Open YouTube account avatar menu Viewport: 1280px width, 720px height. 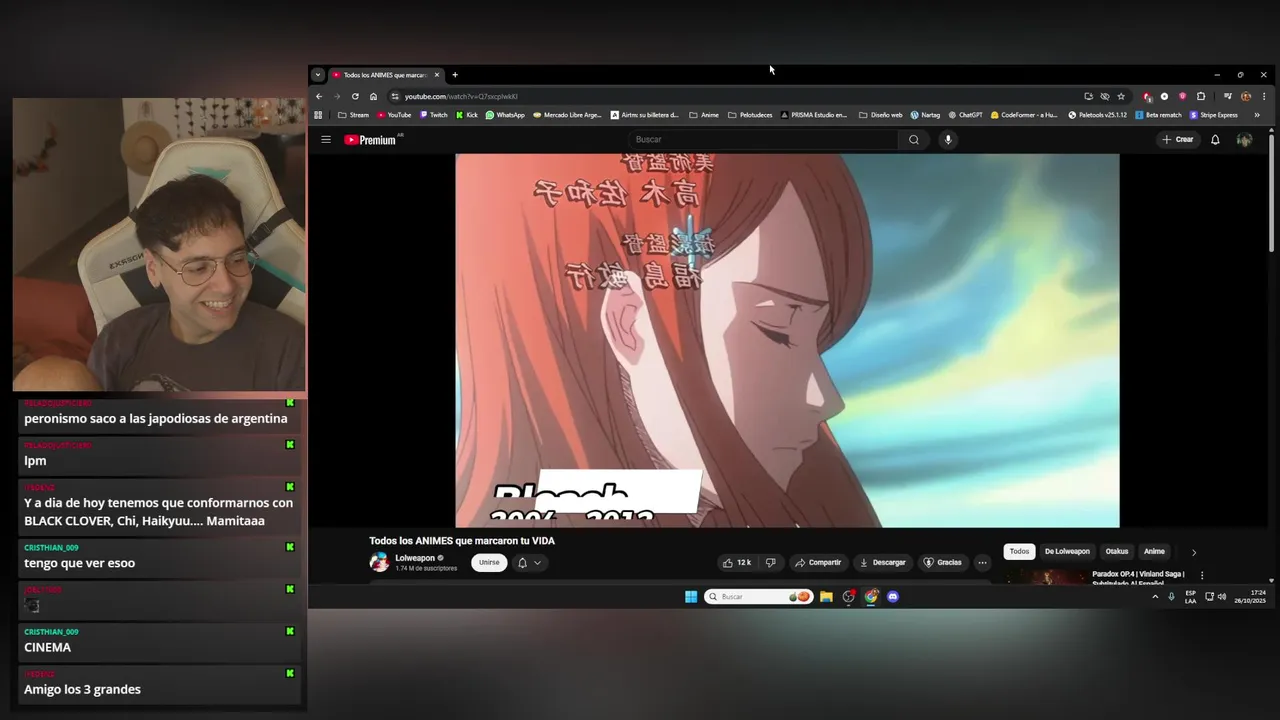pyautogui.click(x=1244, y=140)
